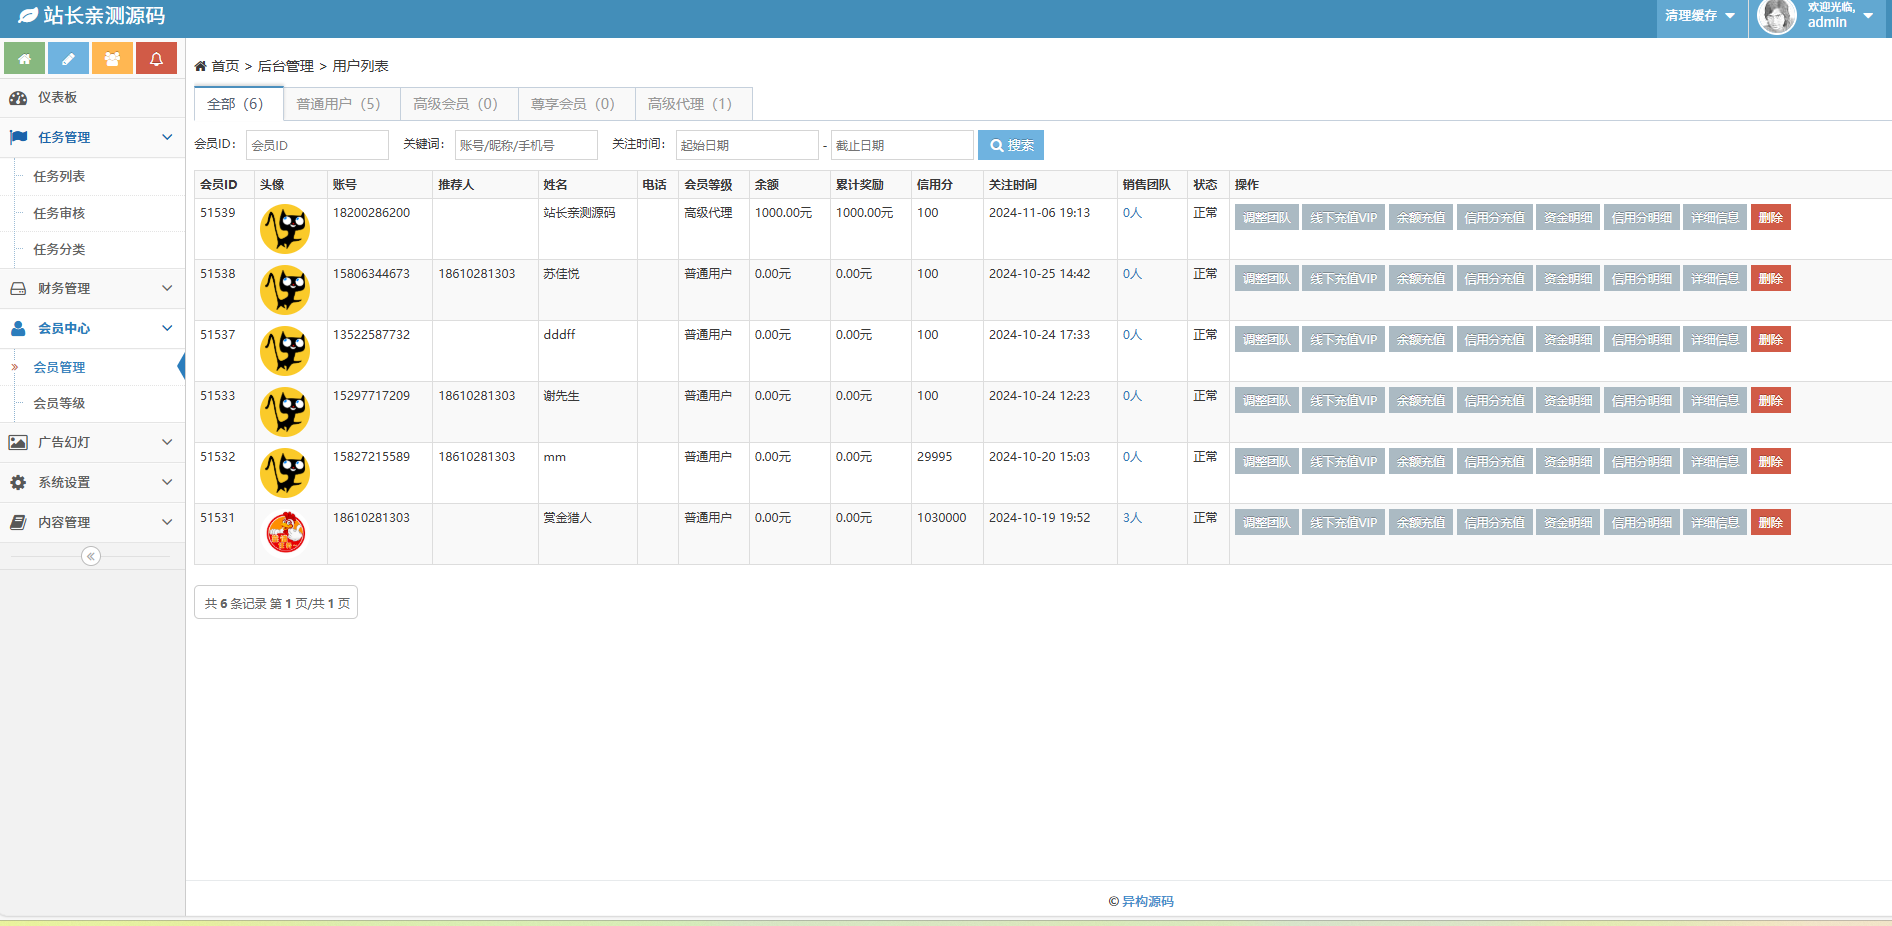Click the admin avatar in the header

click(x=1776, y=16)
